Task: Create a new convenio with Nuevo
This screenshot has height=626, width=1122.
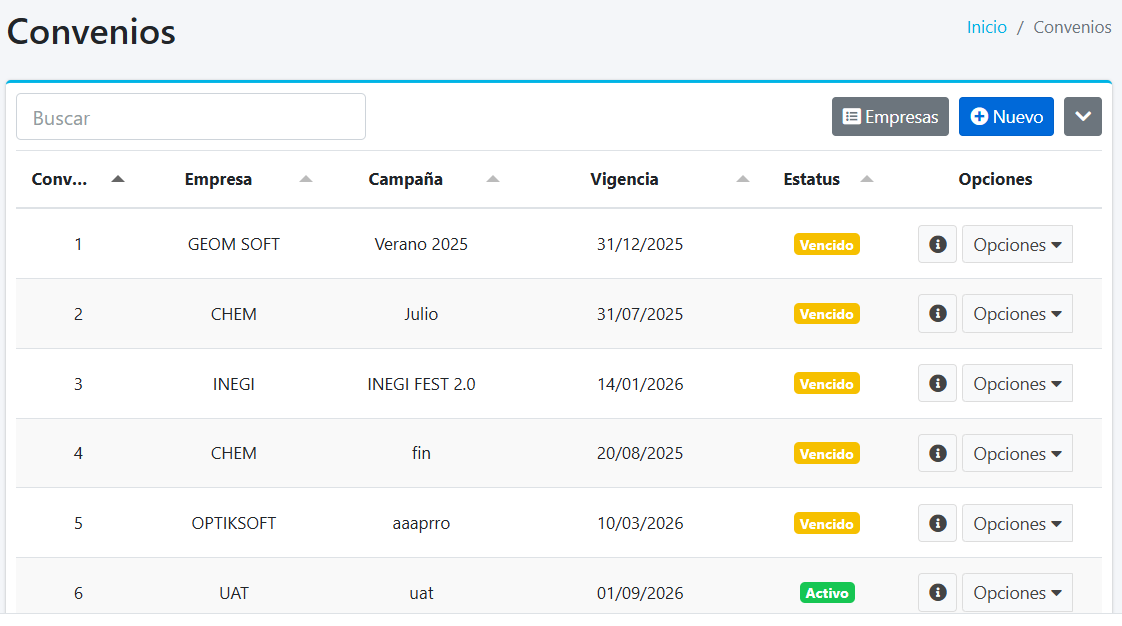Action: pyautogui.click(x=1006, y=117)
